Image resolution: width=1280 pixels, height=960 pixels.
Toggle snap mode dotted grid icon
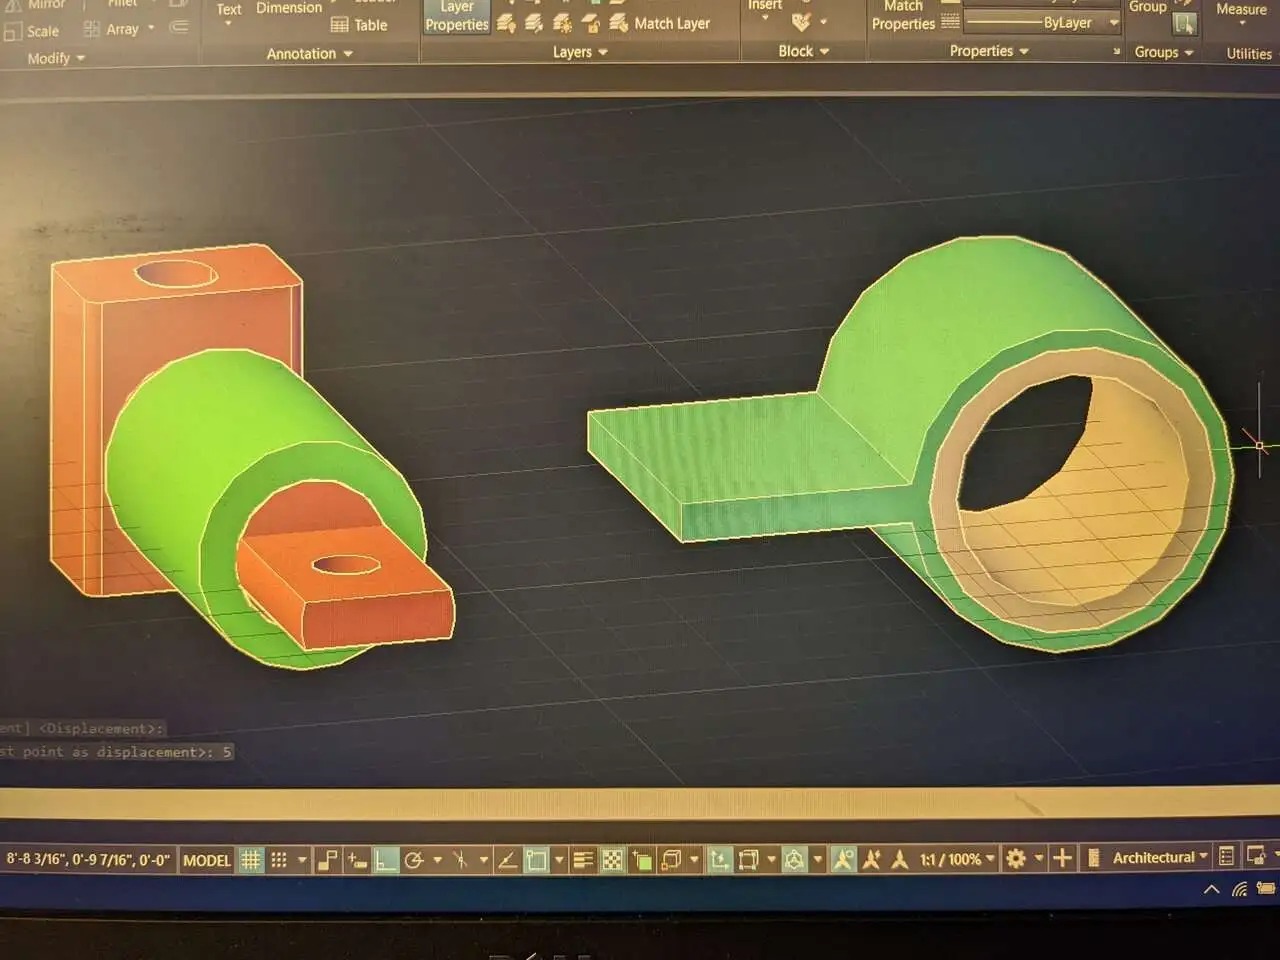tap(279, 860)
